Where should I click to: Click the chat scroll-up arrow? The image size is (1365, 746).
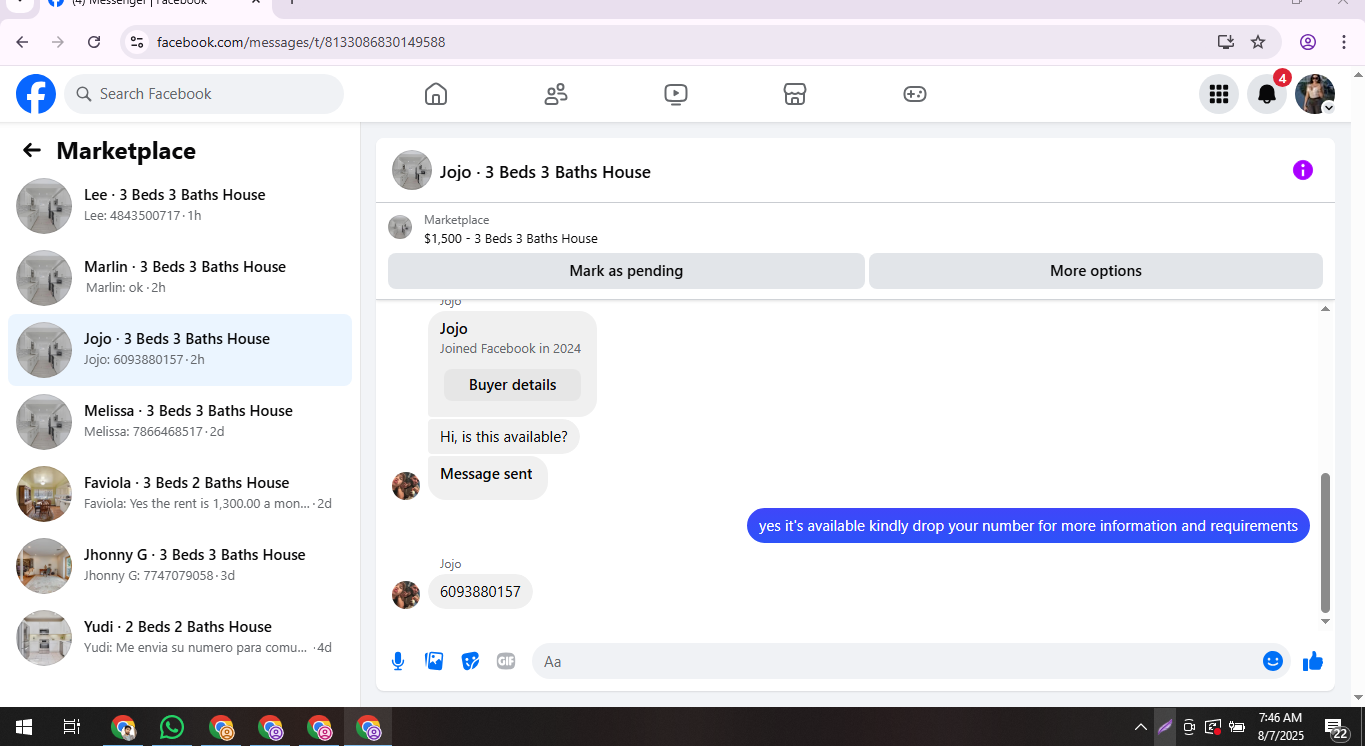pyautogui.click(x=1326, y=309)
